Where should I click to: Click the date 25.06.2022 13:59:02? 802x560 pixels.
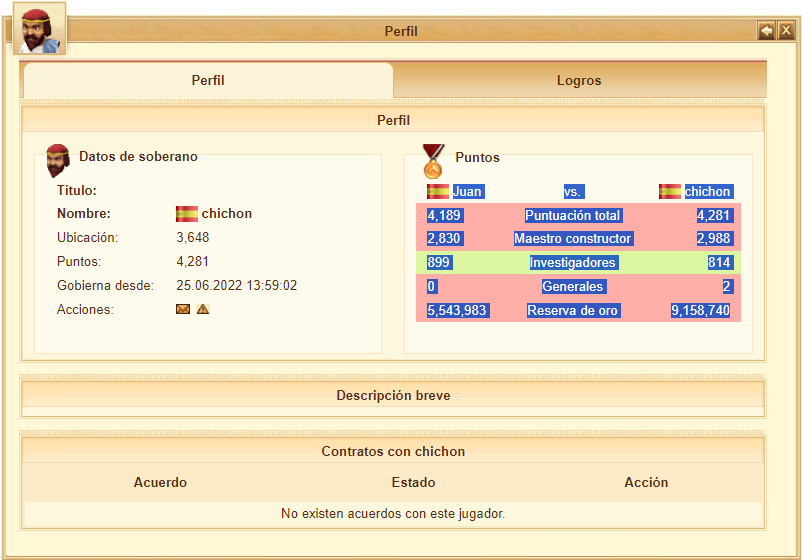(236, 285)
